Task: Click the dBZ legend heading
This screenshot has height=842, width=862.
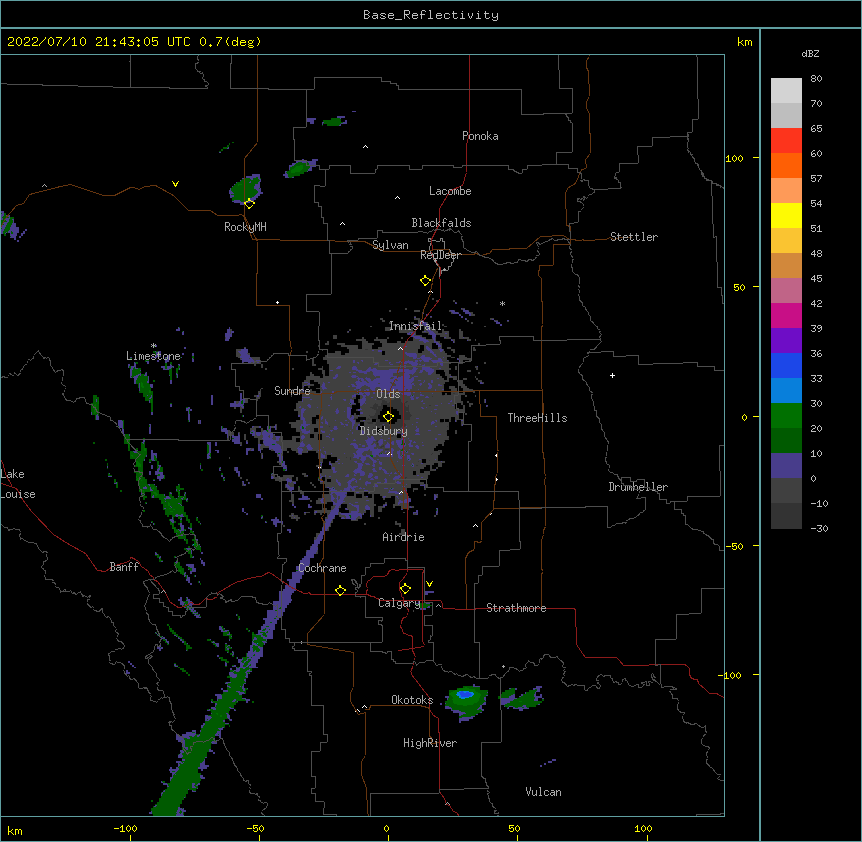Action: click(x=810, y=53)
